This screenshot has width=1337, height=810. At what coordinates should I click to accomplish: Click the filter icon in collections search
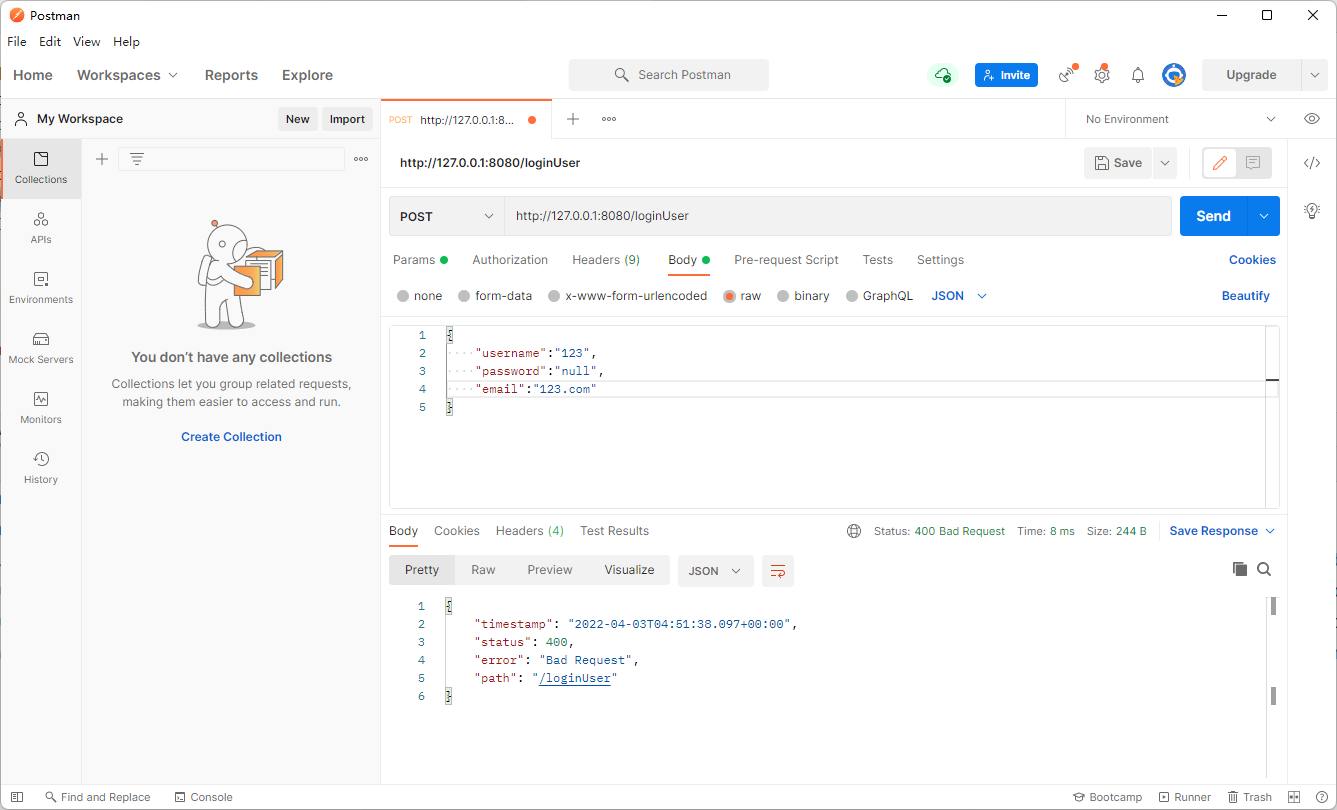click(137, 159)
